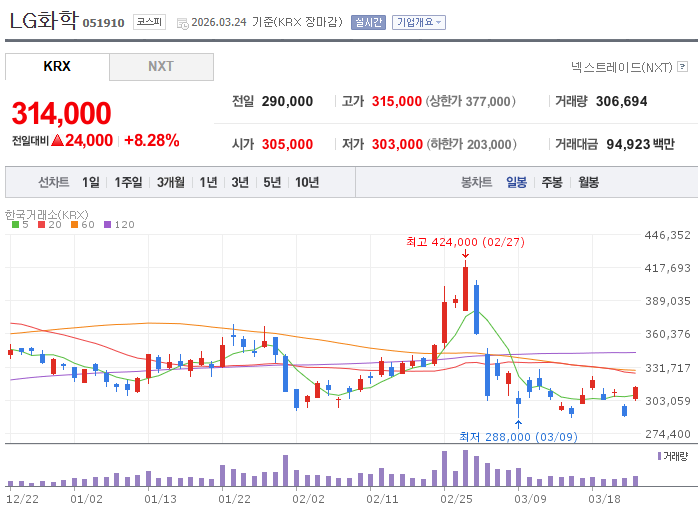Click the 전일 value 290,000
Viewport: 698px width, 512px height.
tap(287, 102)
